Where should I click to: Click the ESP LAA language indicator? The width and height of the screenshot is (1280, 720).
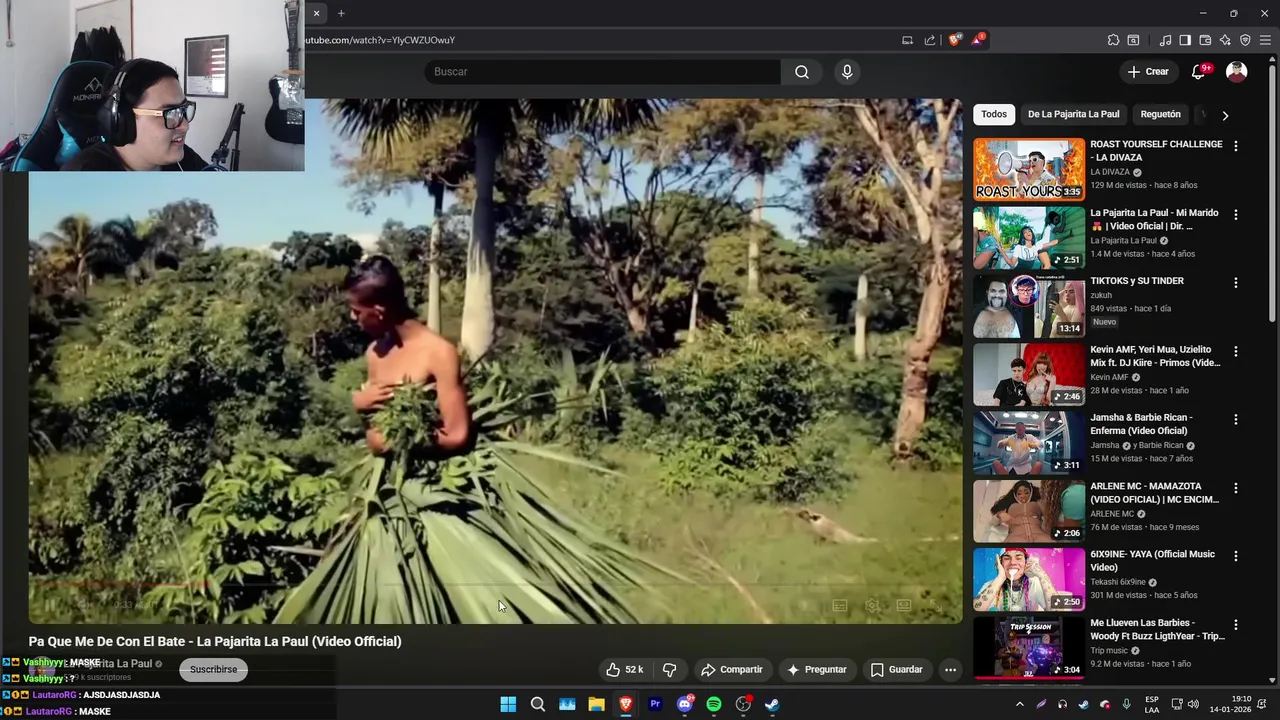tap(1152, 704)
